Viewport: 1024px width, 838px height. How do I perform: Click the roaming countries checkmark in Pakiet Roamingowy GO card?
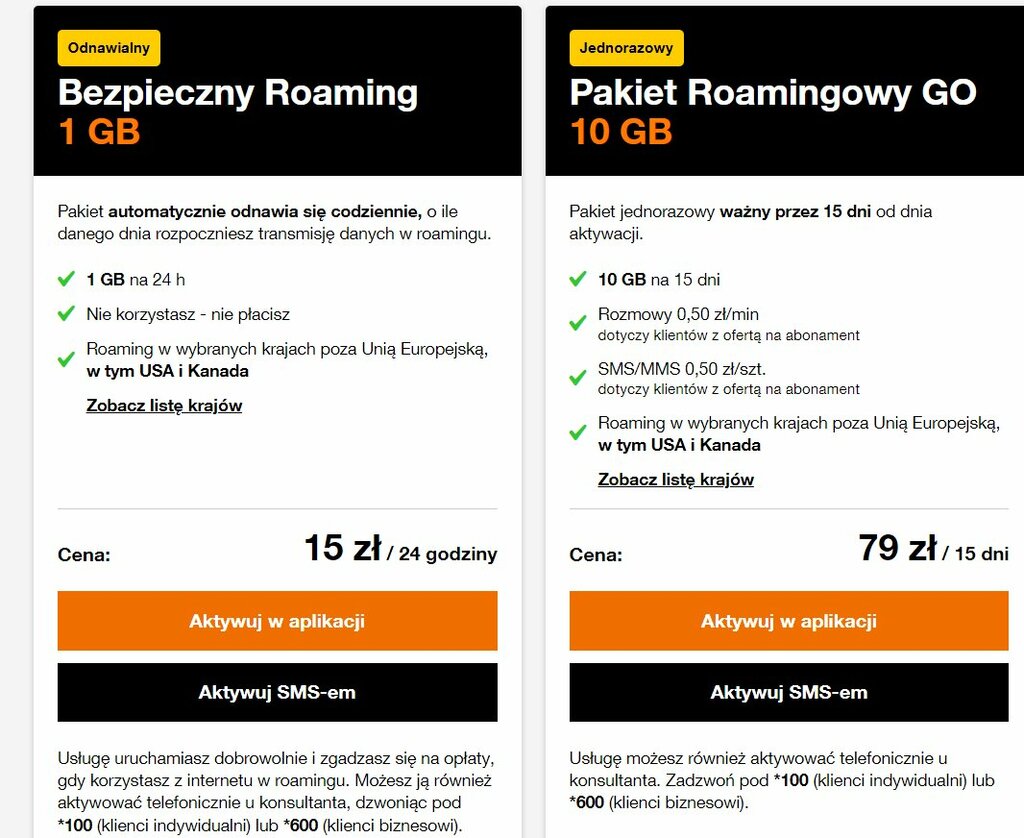tap(578, 433)
